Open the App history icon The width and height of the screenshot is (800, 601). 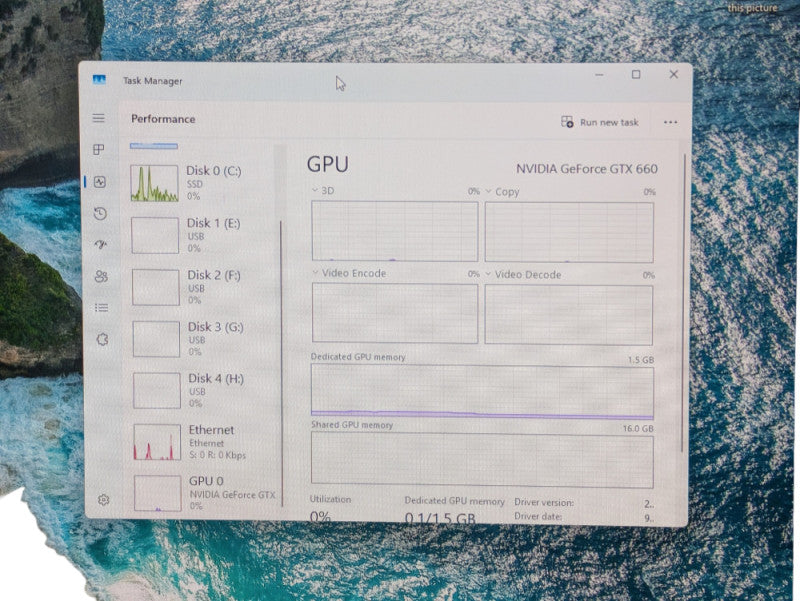click(101, 213)
